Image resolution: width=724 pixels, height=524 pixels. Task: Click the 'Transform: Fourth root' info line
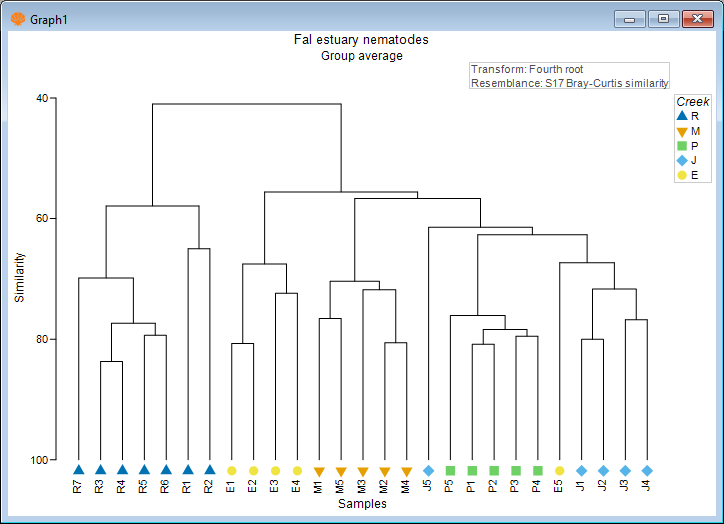coord(527,70)
